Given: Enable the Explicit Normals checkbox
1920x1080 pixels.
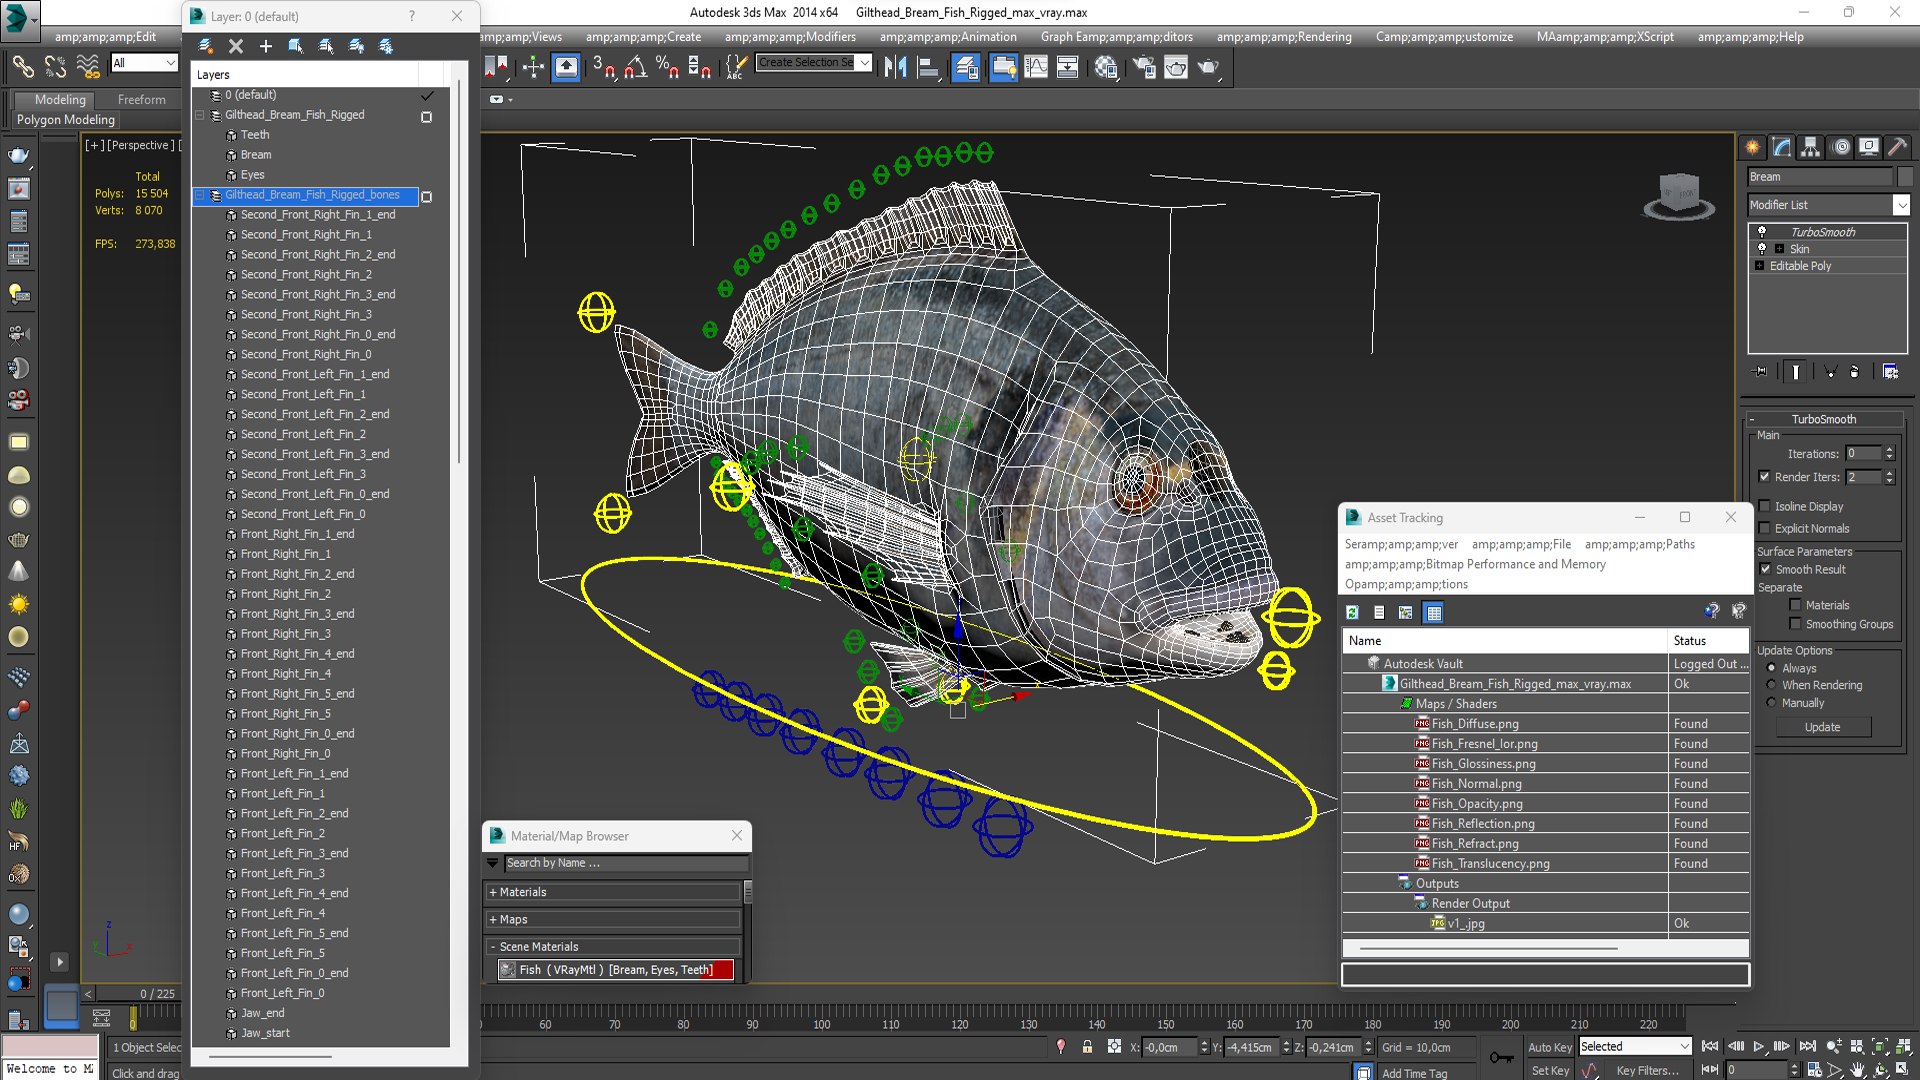Looking at the screenshot, I should click(x=1764, y=528).
